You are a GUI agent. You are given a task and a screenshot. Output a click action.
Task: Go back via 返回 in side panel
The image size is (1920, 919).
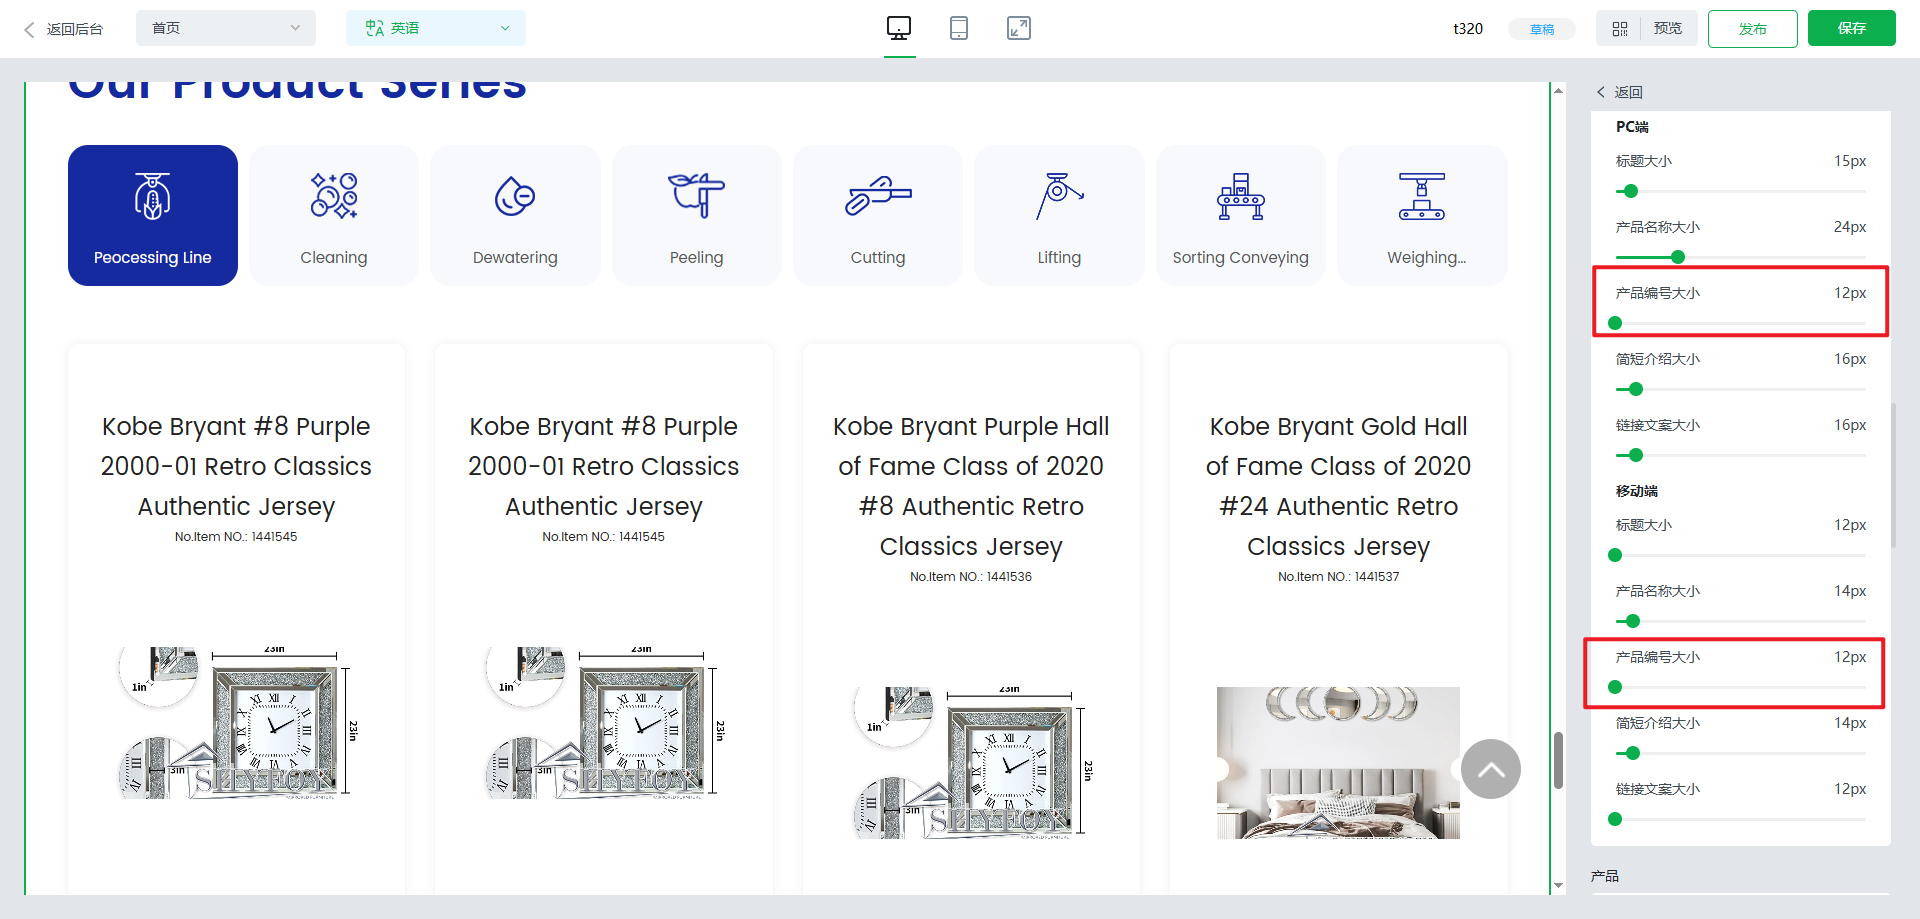coord(1620,92)
